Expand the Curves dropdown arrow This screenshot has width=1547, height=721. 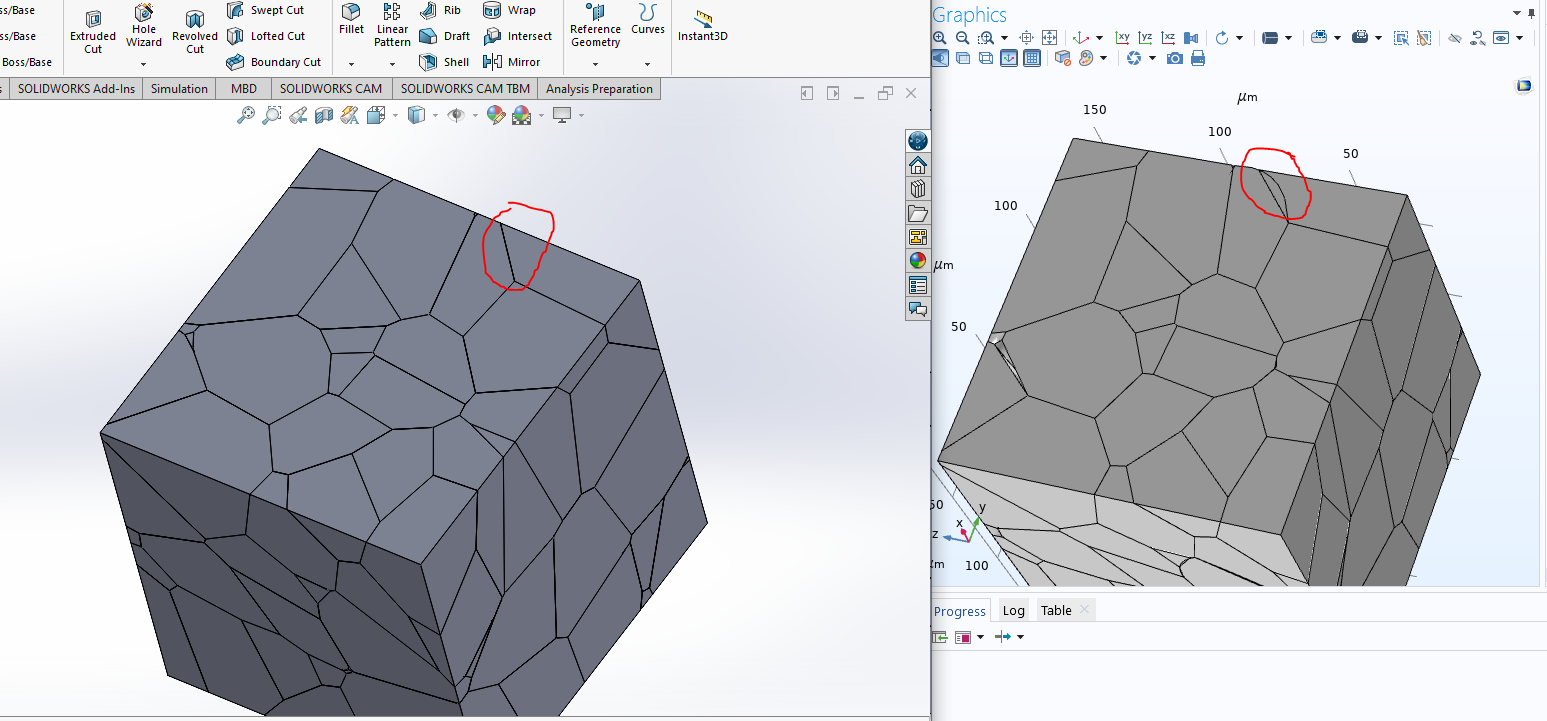[x=648, y=64]
